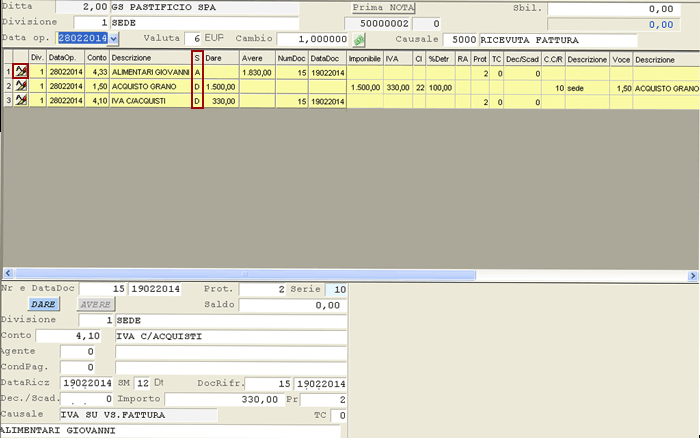Screen dimensions: 700x438
Task: Click the horizontal scrollbar left arrow
Action: 8,274
